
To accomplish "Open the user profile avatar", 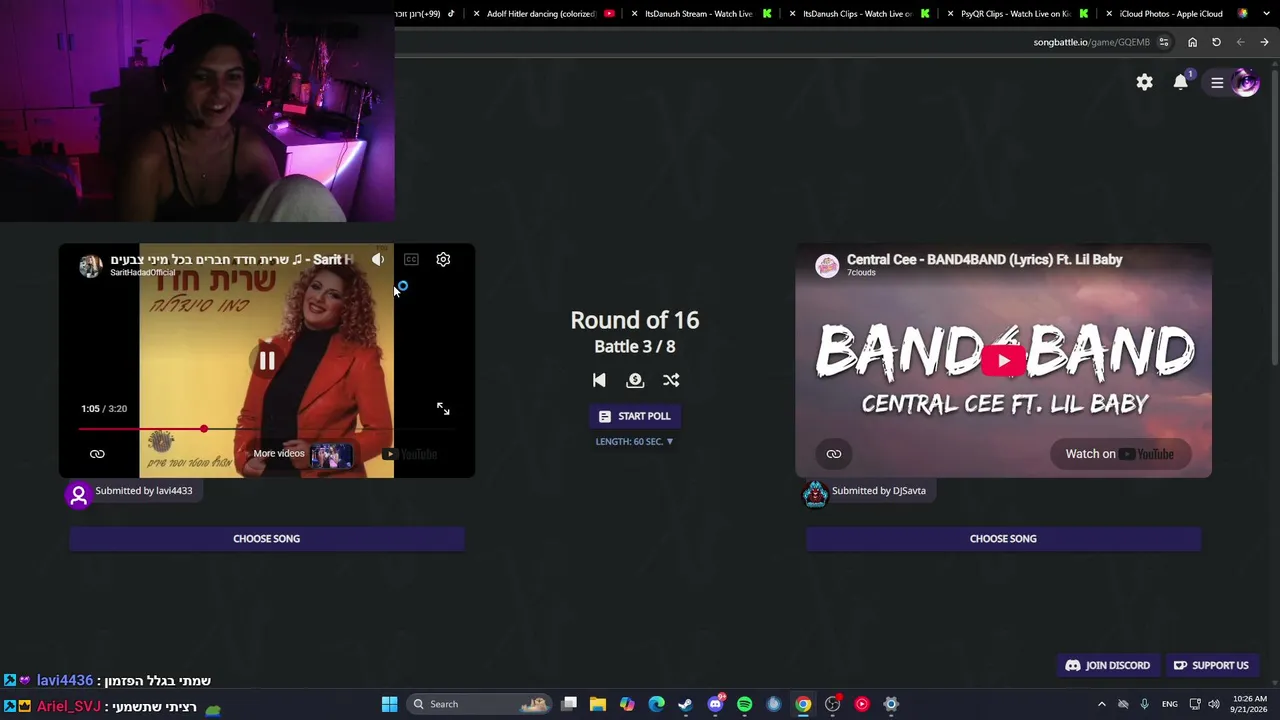I will (1246, 82).
